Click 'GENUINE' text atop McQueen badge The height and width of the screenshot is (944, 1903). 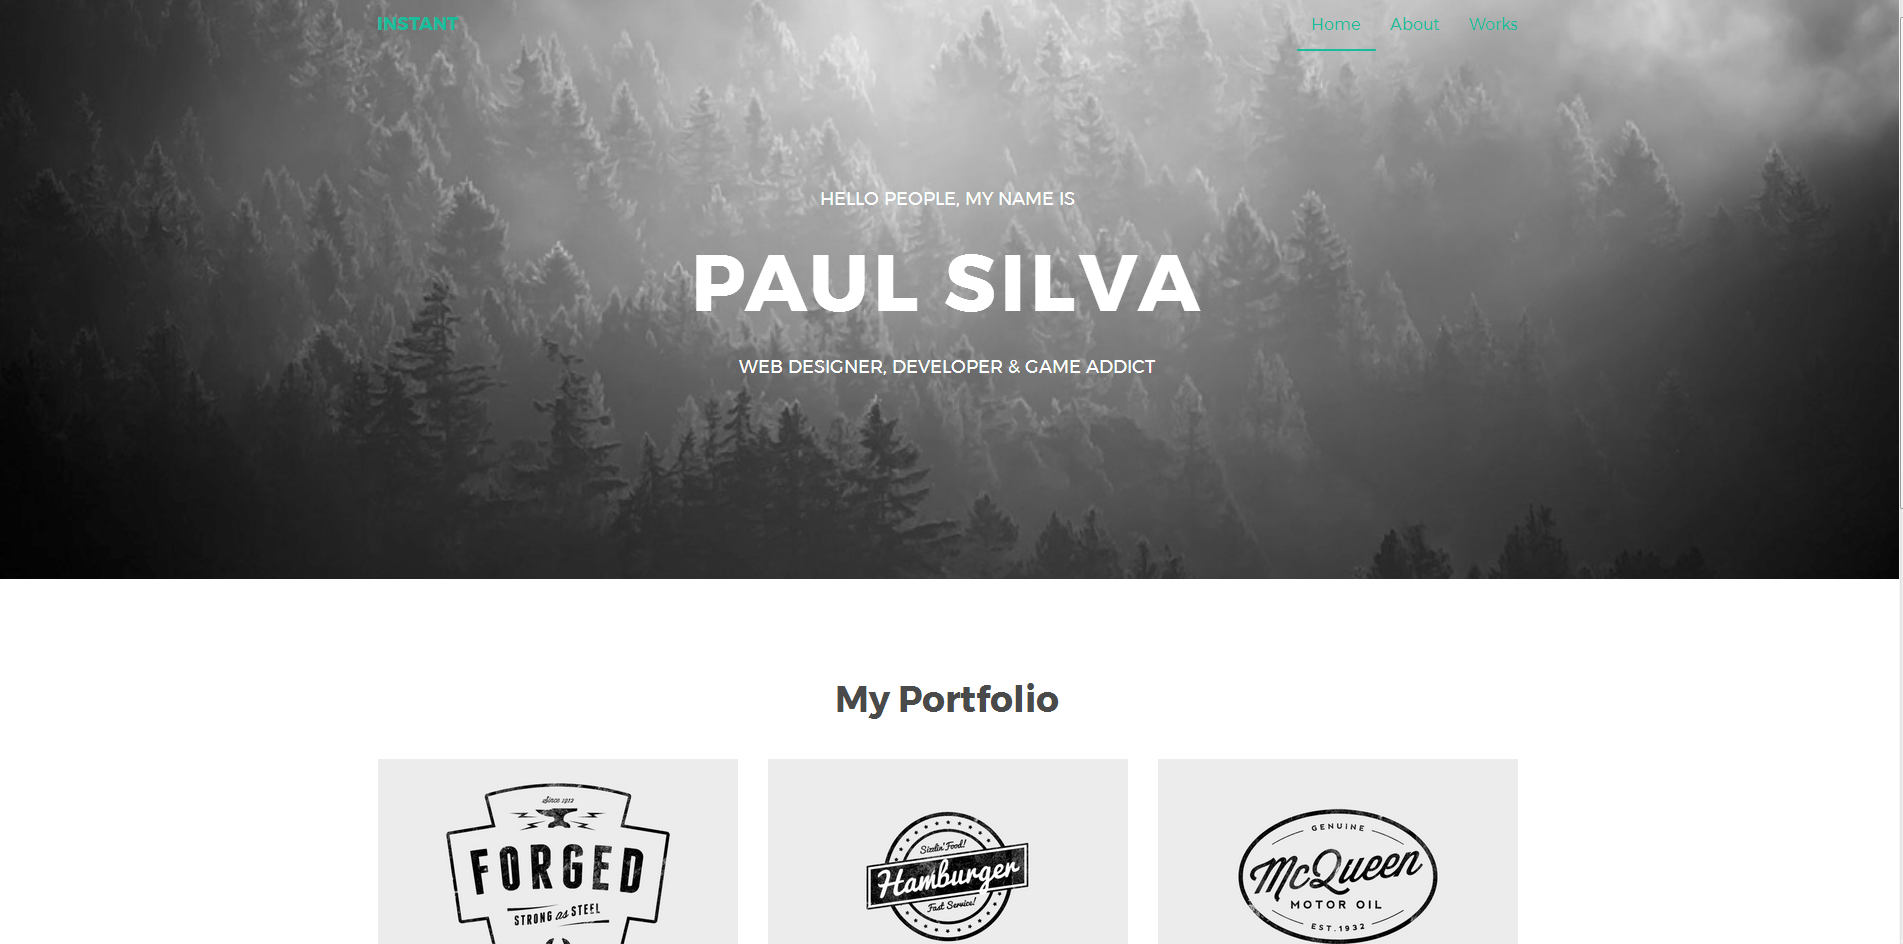coord(1338,827)
